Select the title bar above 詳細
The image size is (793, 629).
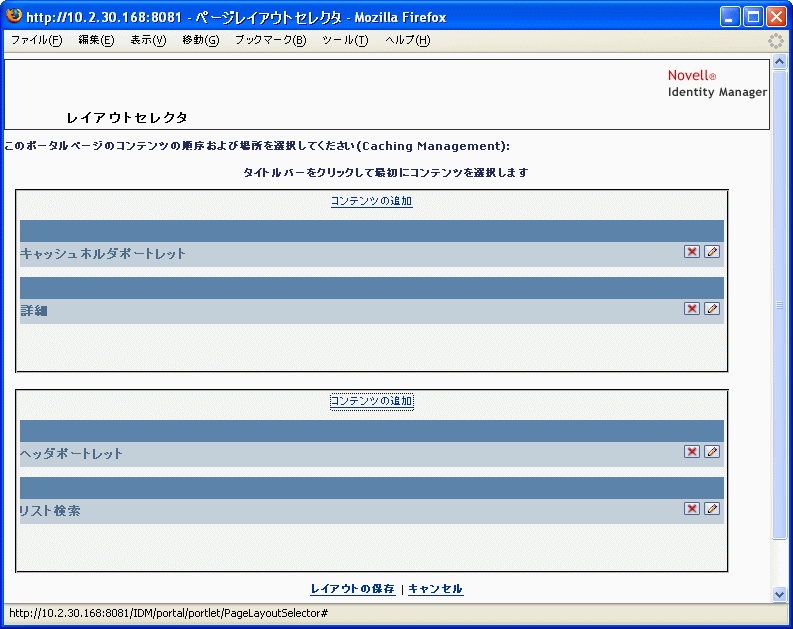(372, 288)
